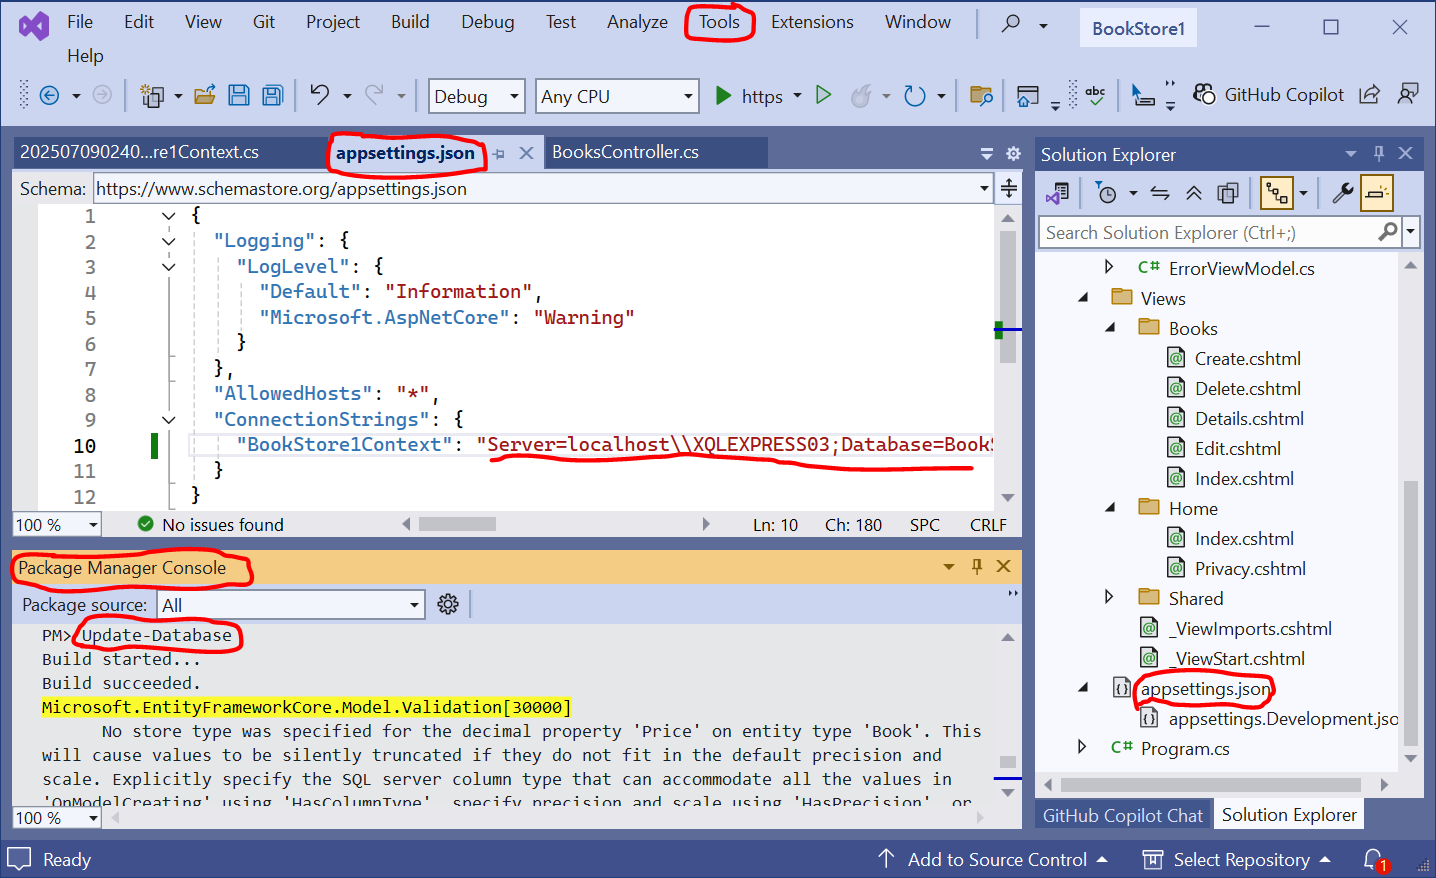This screenshot has width=1436, height=878.
Task: Open the Schema URL dropdown
Action: [984, 188]
